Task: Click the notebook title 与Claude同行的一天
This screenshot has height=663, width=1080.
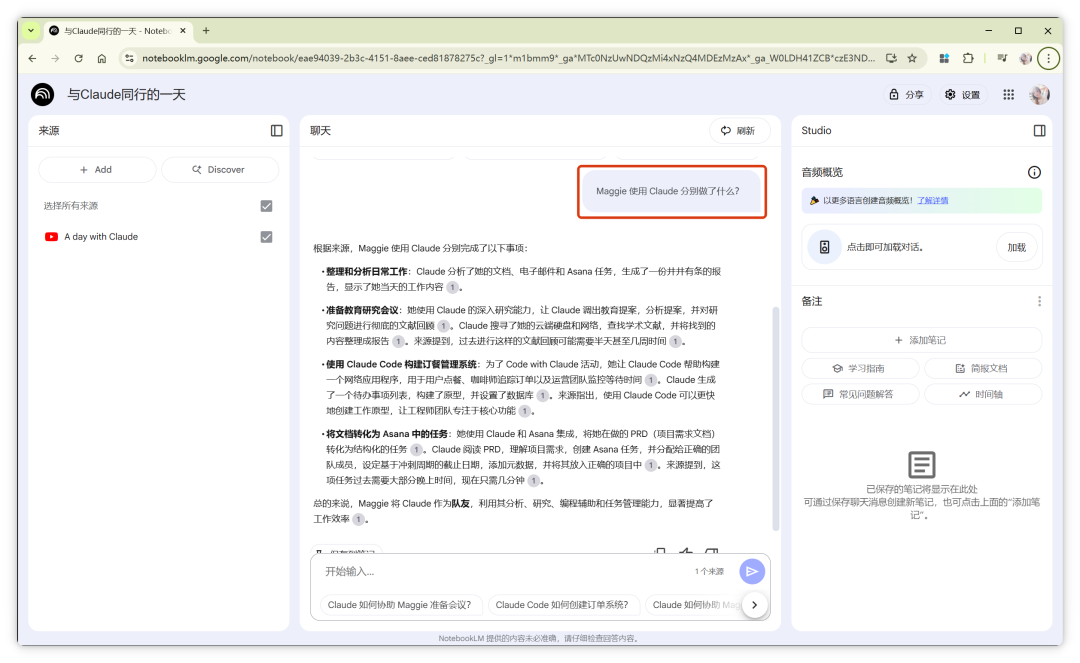Action: (127, 94)
